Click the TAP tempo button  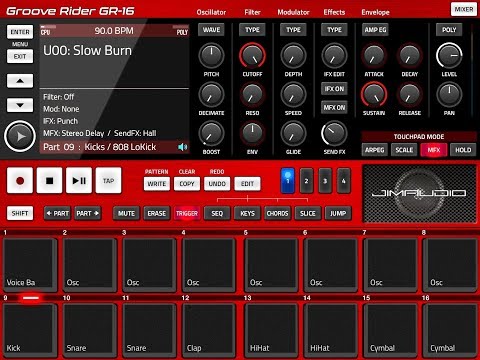(x=108, y=181)
